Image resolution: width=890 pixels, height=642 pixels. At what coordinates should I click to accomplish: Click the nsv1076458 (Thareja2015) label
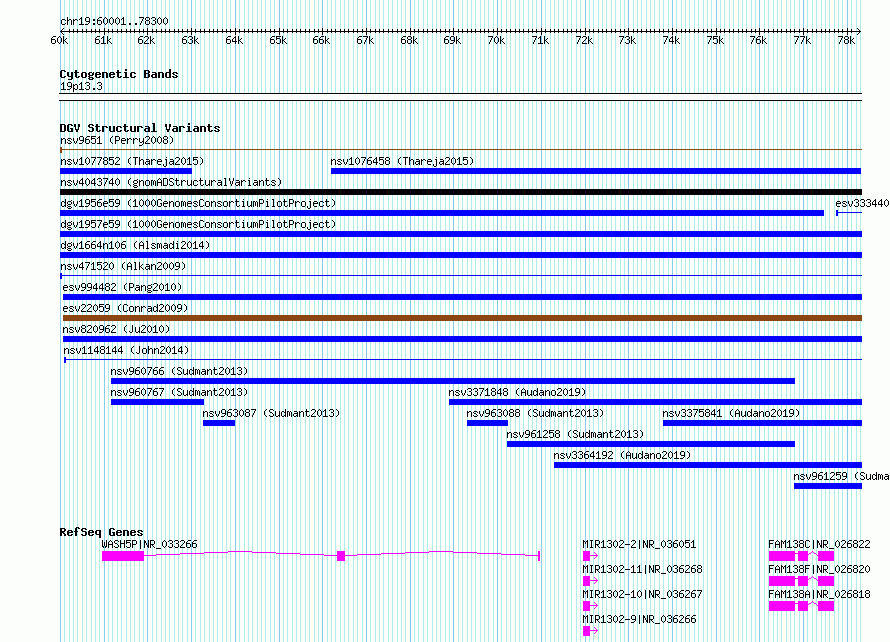pos(402,161)
